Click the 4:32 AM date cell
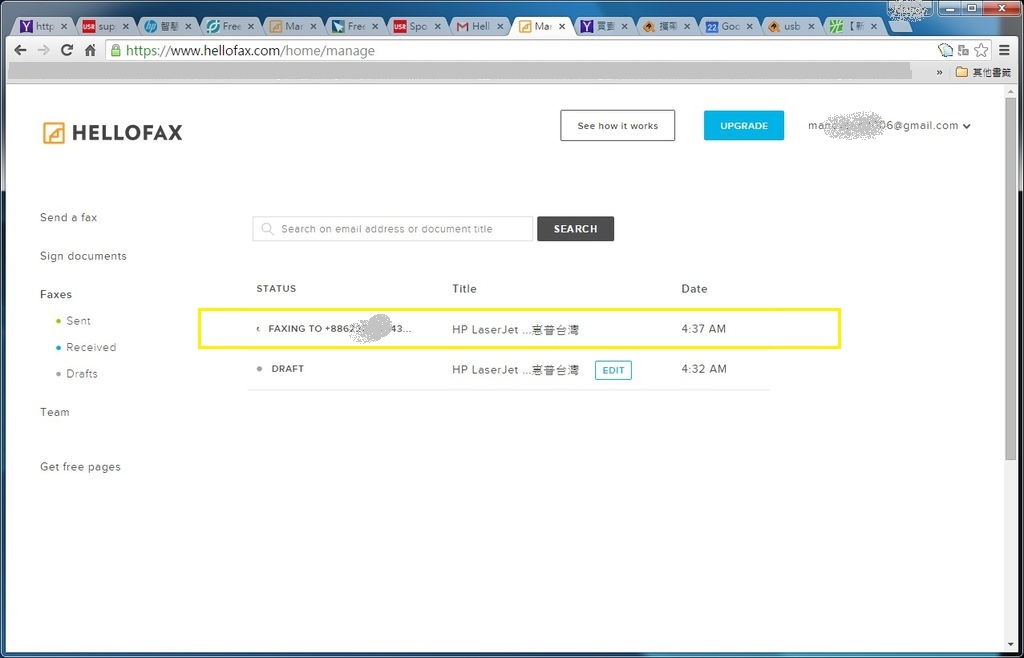 [703, 369]
